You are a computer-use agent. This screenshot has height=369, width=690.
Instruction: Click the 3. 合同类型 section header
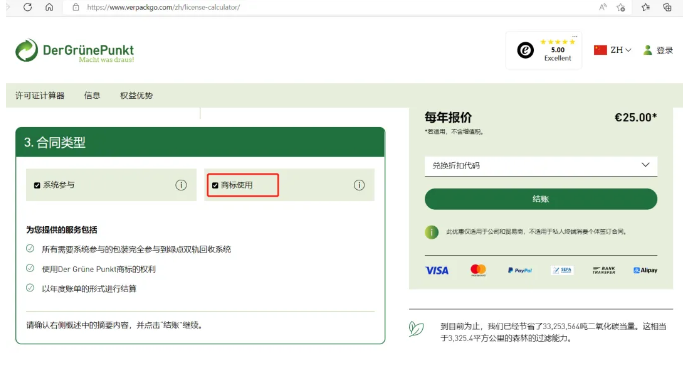pyautogui.click(x=200, y=142)
